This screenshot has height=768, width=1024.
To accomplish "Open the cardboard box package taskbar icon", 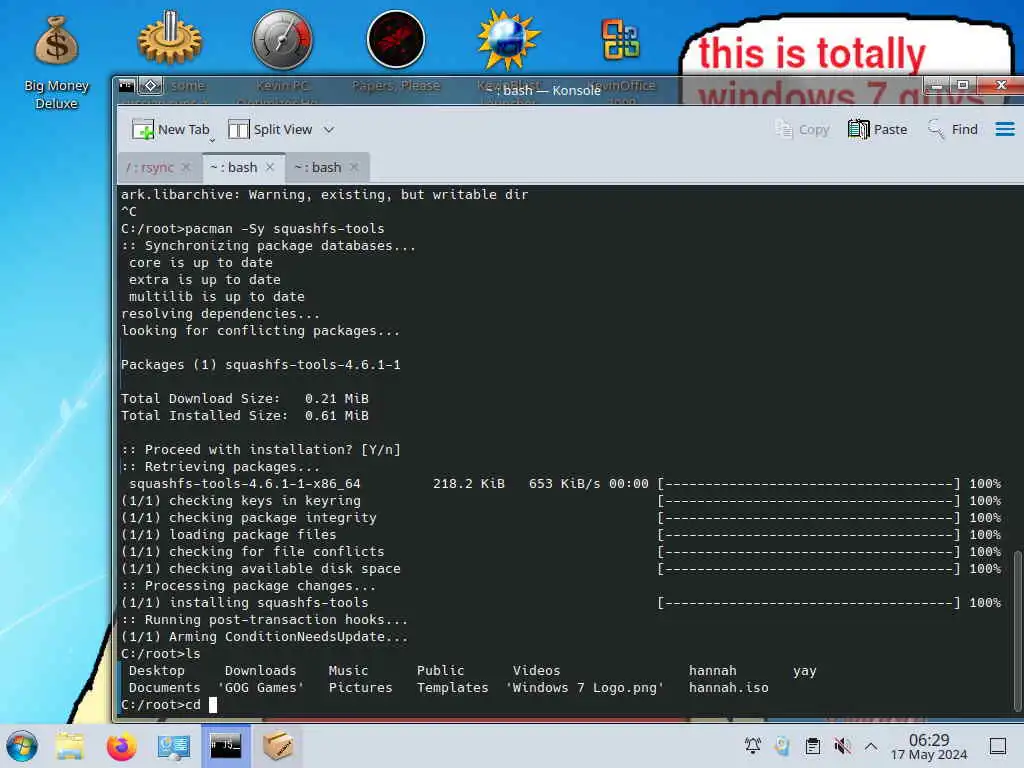I will (x=278, y=746).
